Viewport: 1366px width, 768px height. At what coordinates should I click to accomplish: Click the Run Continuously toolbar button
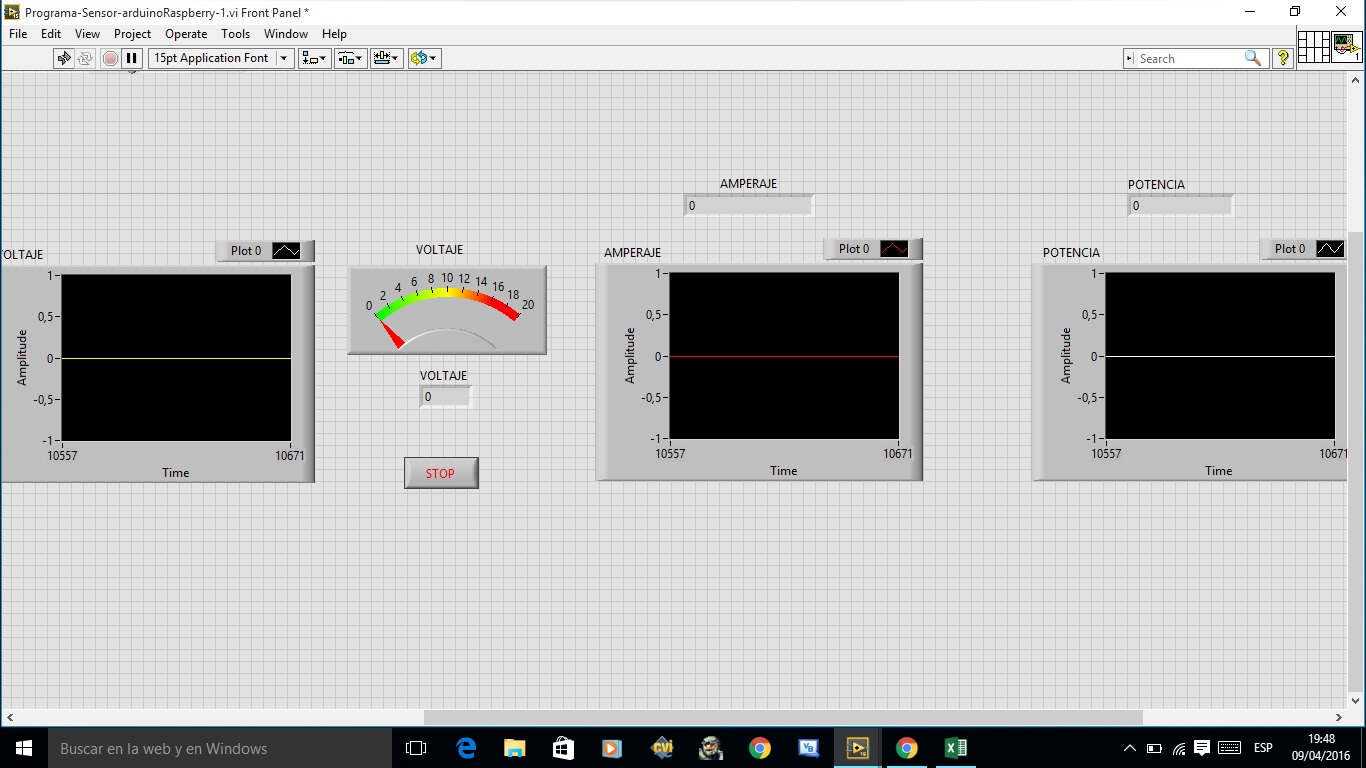(85, 58)
